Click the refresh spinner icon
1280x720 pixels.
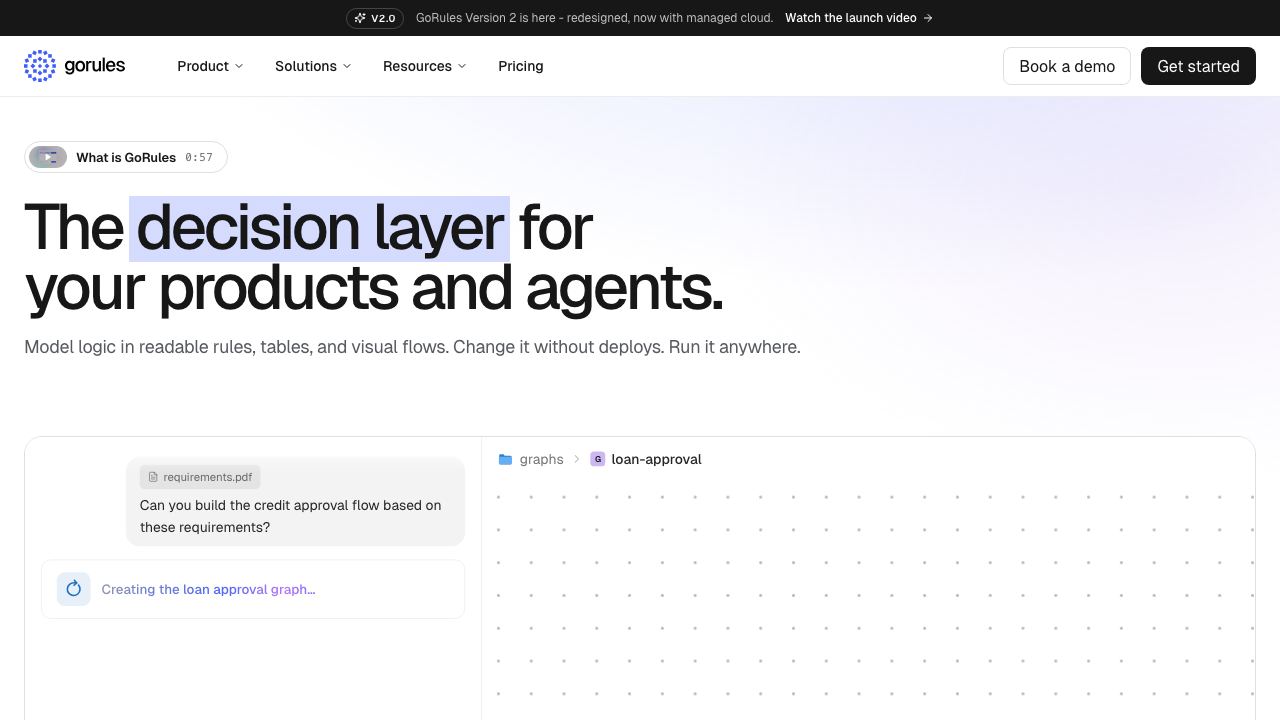click(x=73, y=589)
